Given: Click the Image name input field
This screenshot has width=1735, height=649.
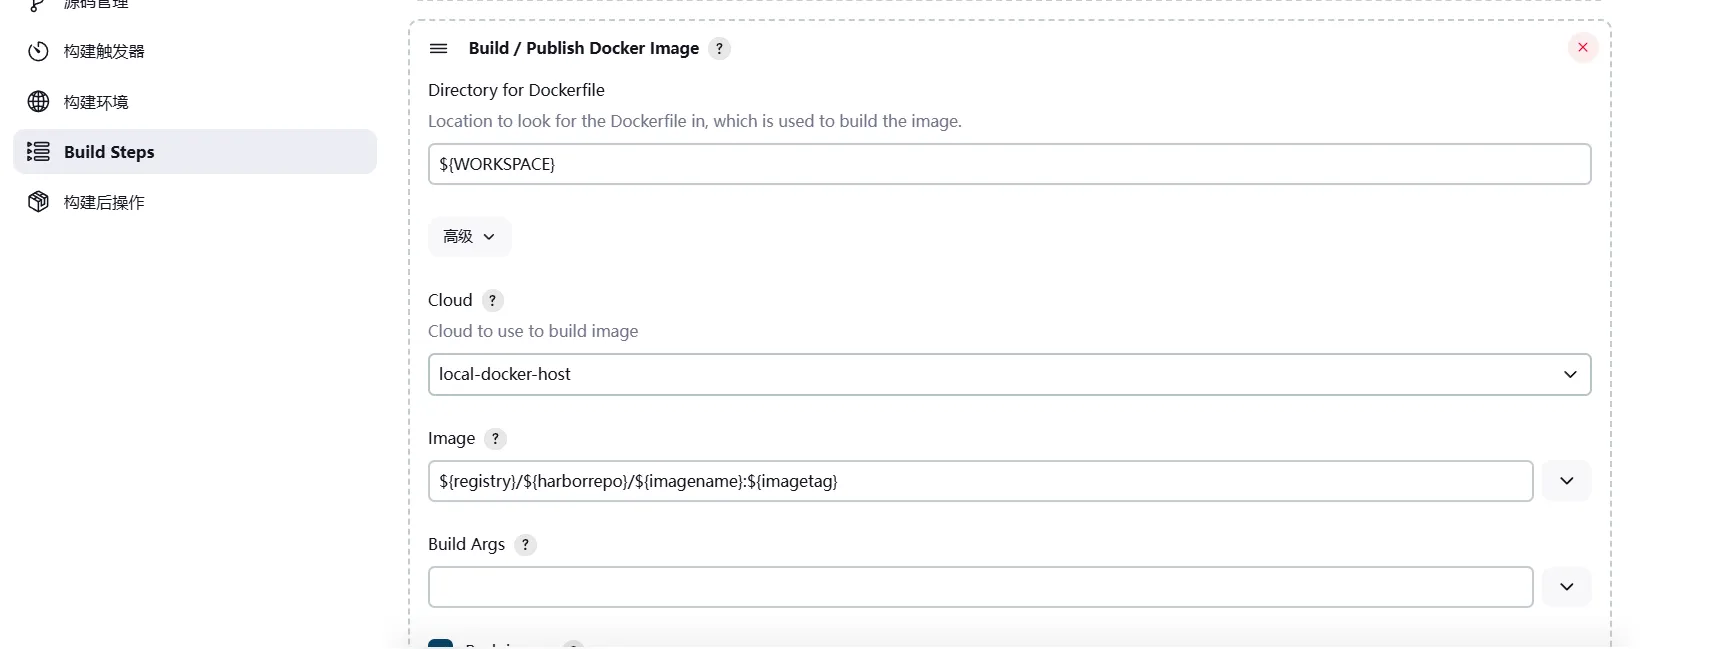Looking at the screenshot, I should (980, 481).
